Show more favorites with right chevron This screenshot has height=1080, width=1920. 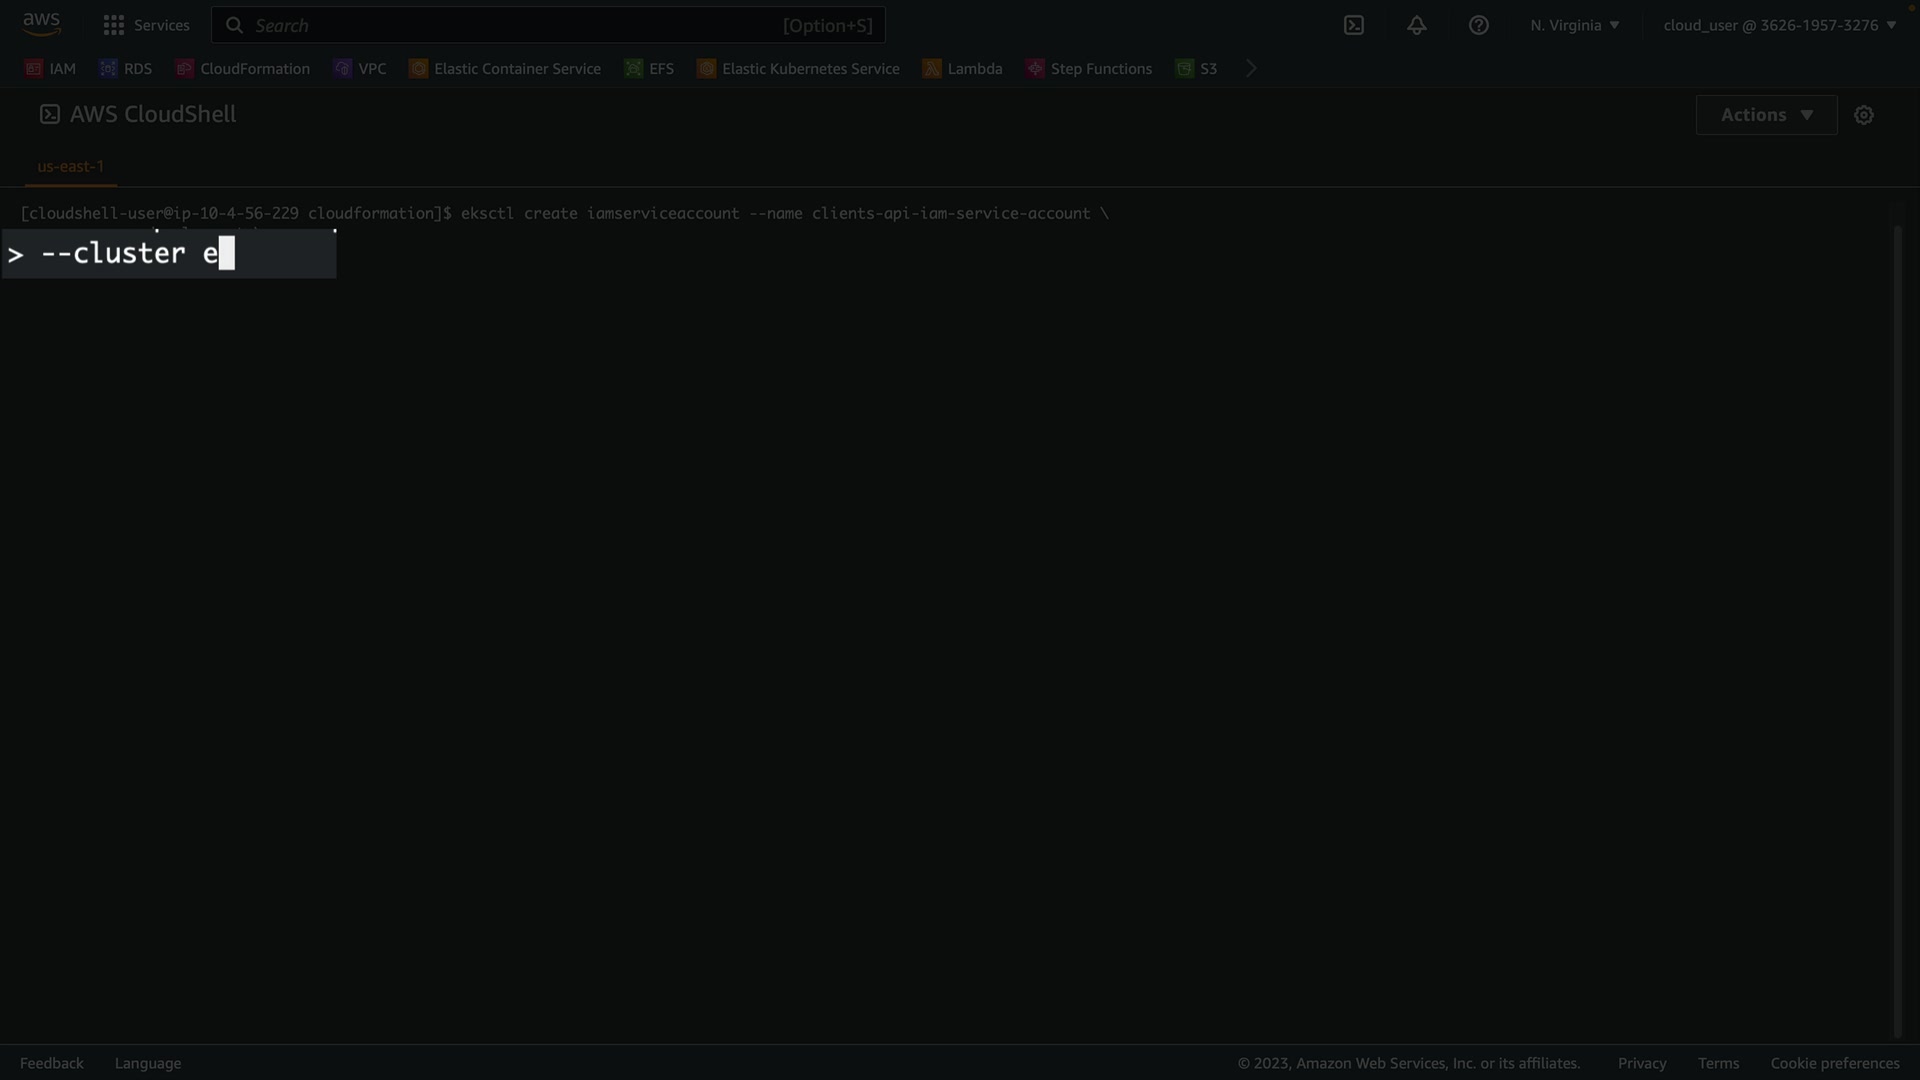1251,68
